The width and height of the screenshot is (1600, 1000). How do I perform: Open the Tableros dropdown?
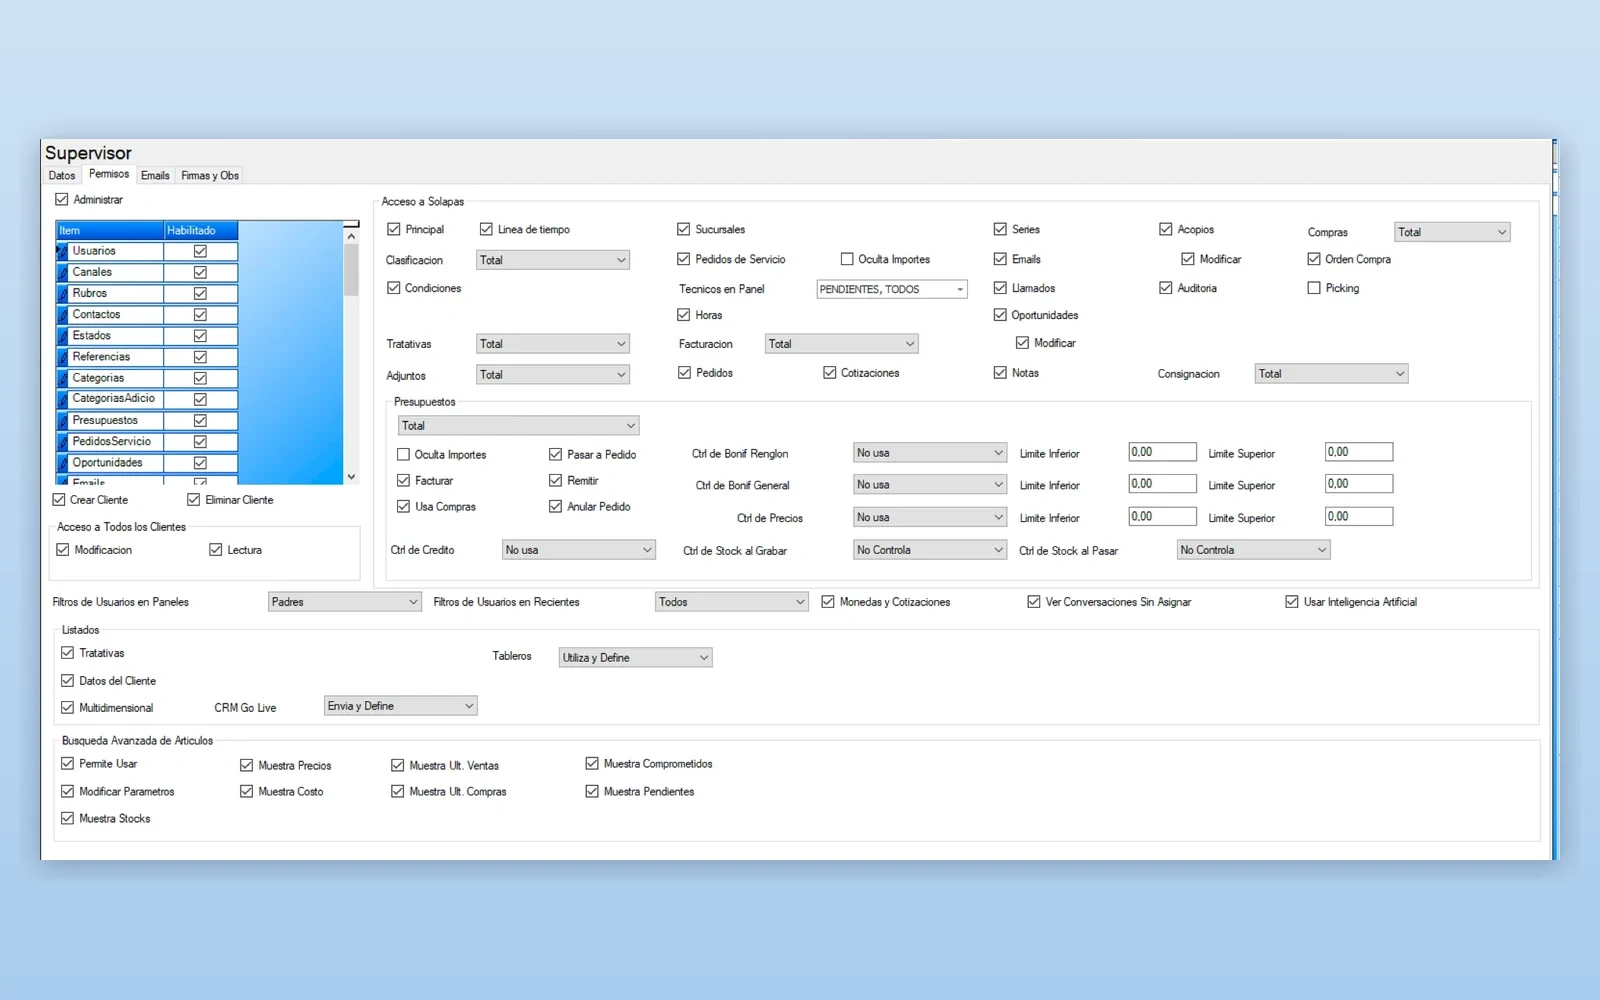click(636, 658)
